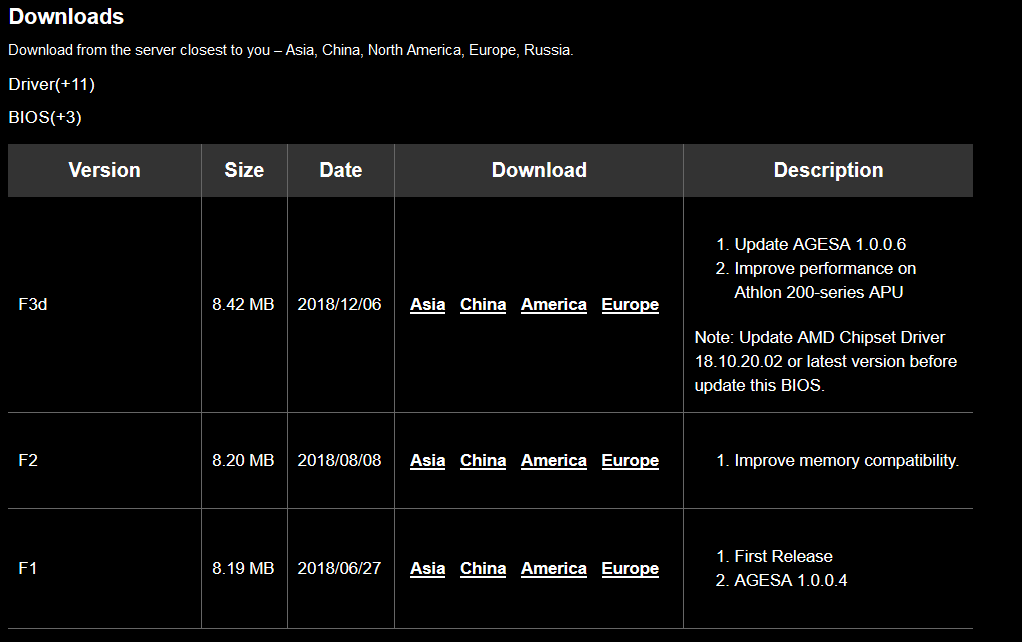Viewport: 1022px width, 642px height.
Task: Download BIOS F3d from China server
Action: click(483, 304)
